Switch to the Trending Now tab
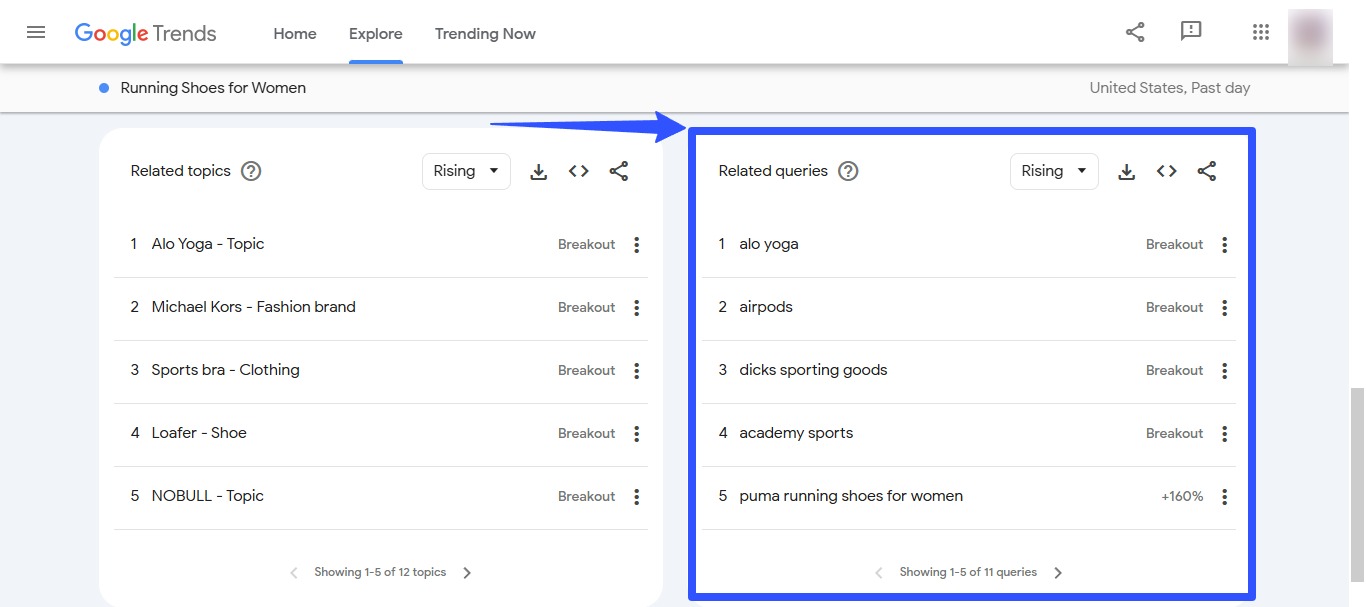 485,34
